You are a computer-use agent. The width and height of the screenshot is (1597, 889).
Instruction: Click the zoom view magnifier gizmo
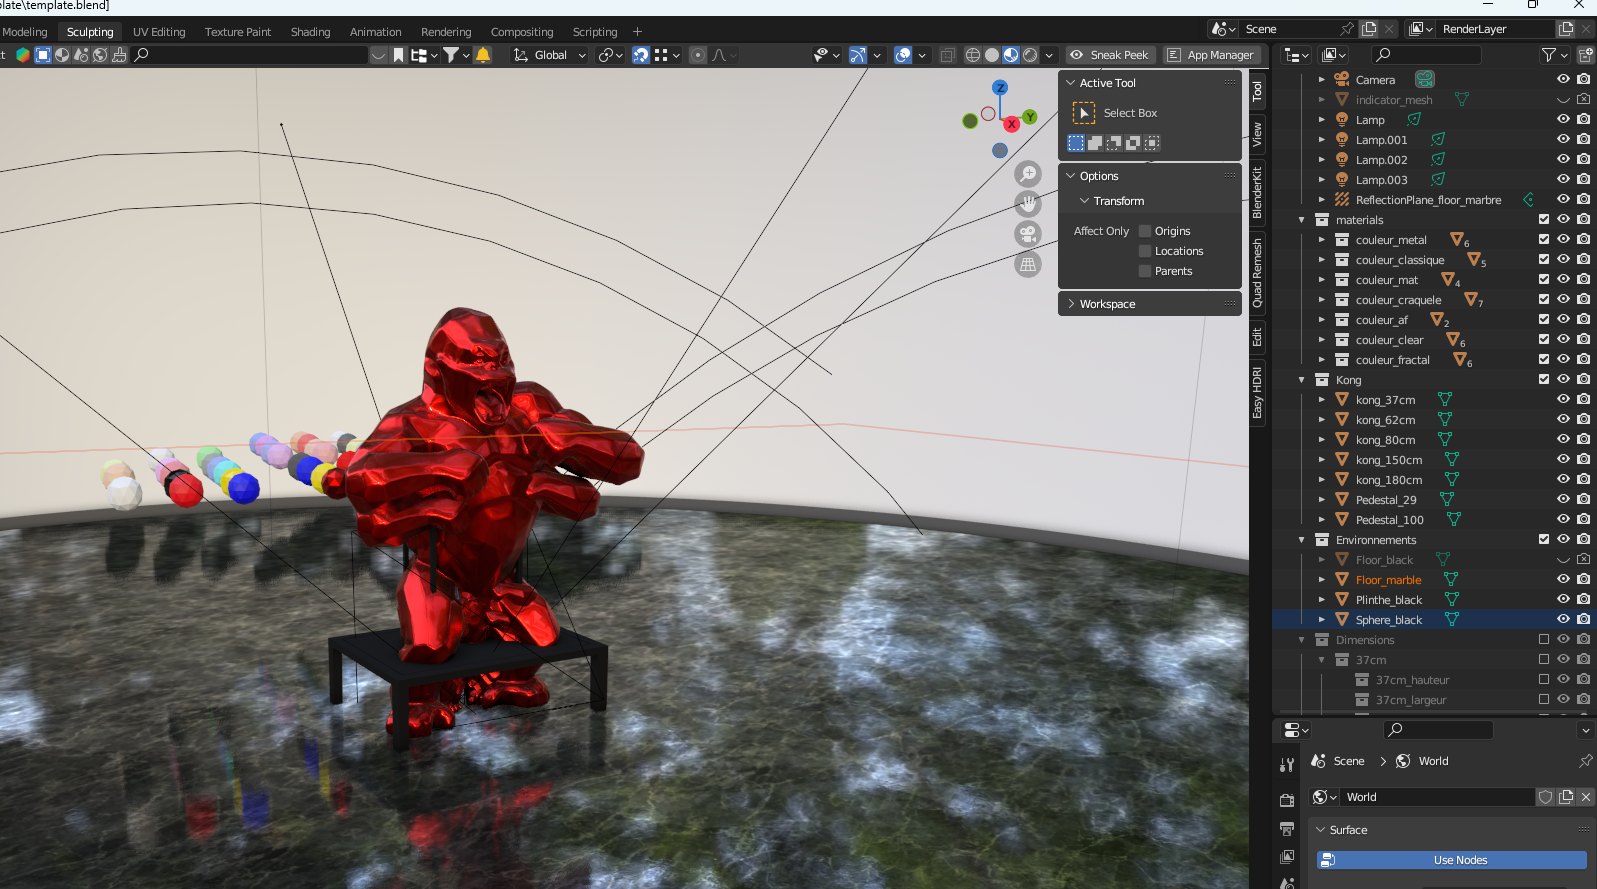click(x=1028, y=173)
